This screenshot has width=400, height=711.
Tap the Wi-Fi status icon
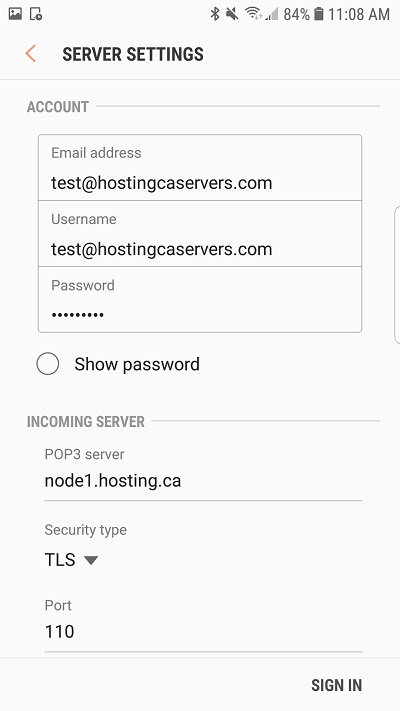coord(254,14)
